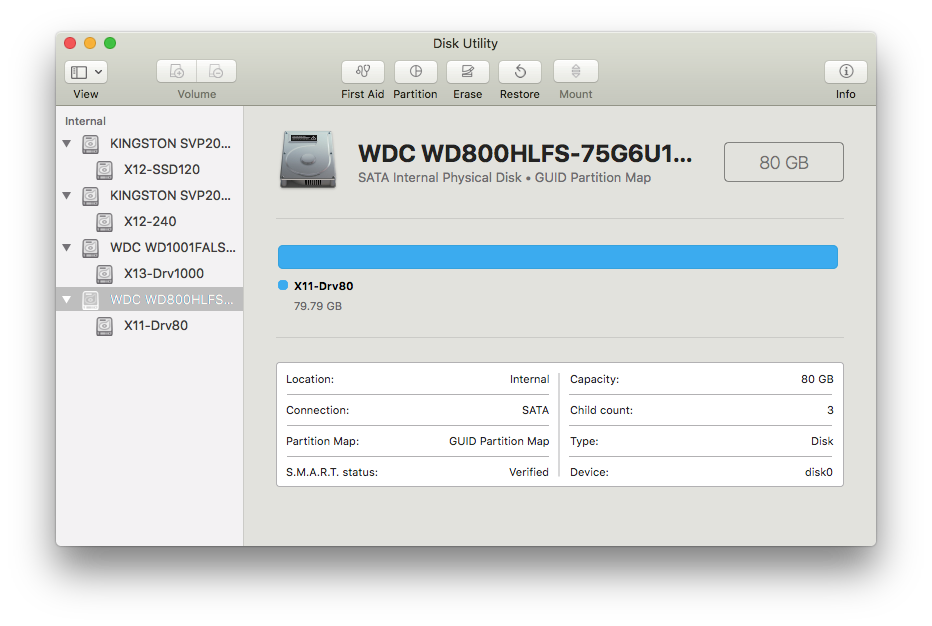Click the Mount toolbar button
The width and height of the screenshot is (932, 626).
pos(575,72)
